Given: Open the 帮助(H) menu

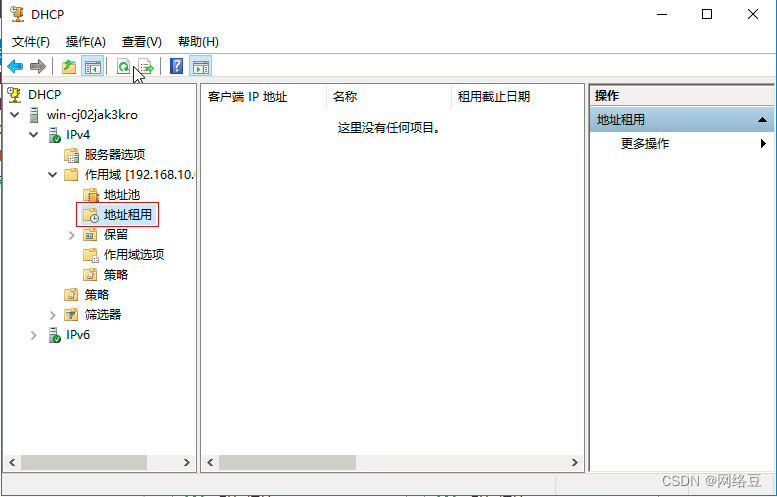Looking at the screenshot, I should coord(198,42).
